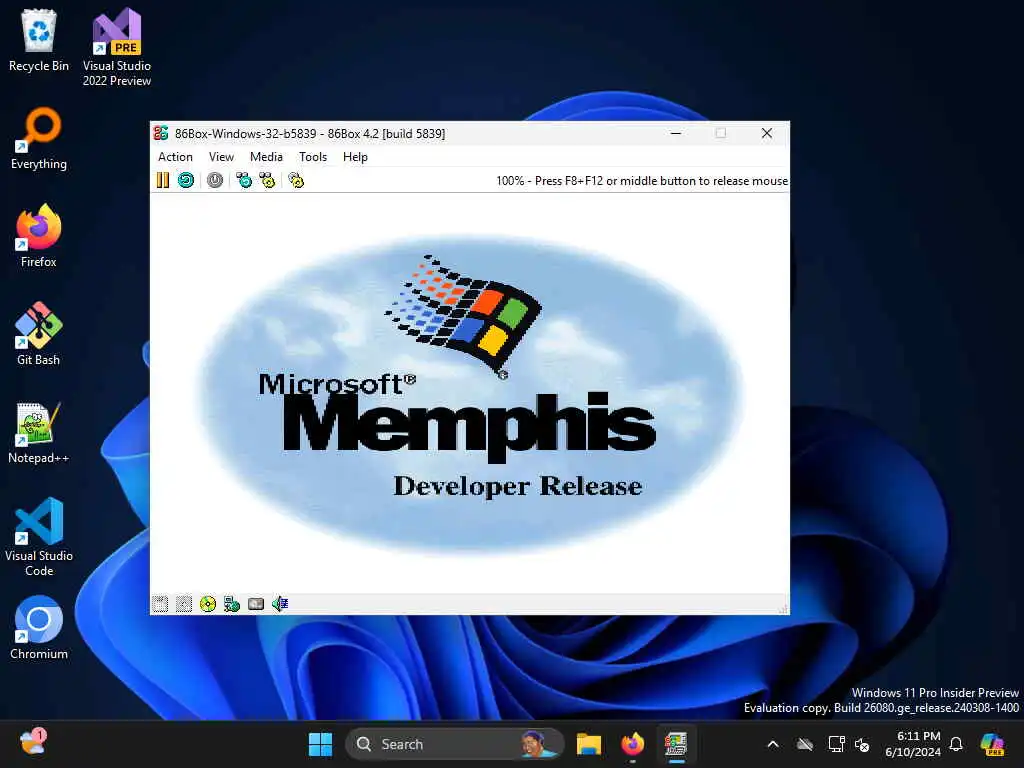Viewport: 1024px width, 768px height.
Task: Click the muted volume tray icon
Action: [x=862, y=744]
